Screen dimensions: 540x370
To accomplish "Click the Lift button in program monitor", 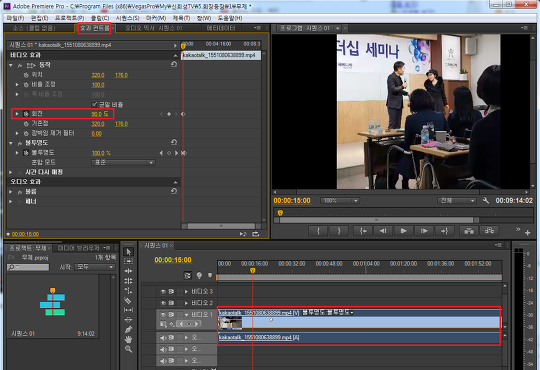I will point(469,231).
